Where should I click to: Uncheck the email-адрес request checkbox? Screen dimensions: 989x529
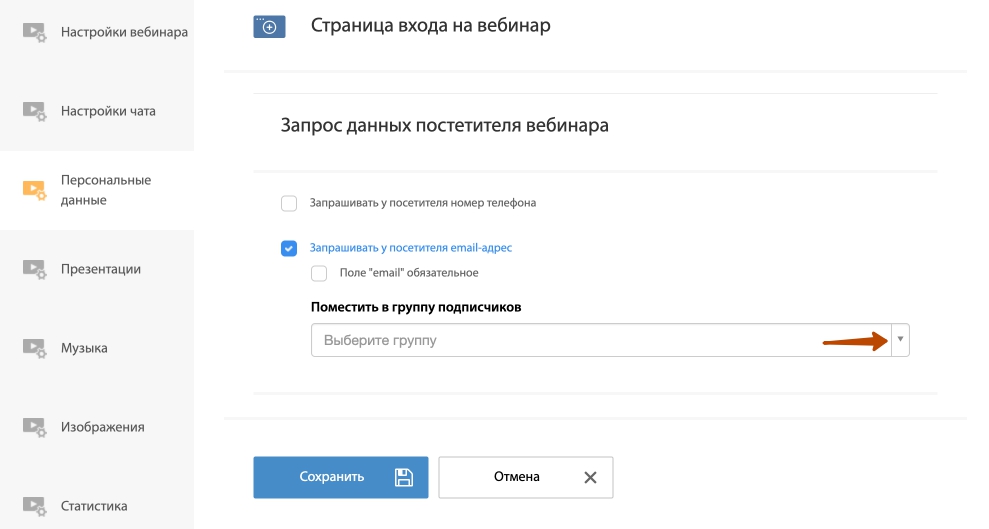click(x=289, y=248)
